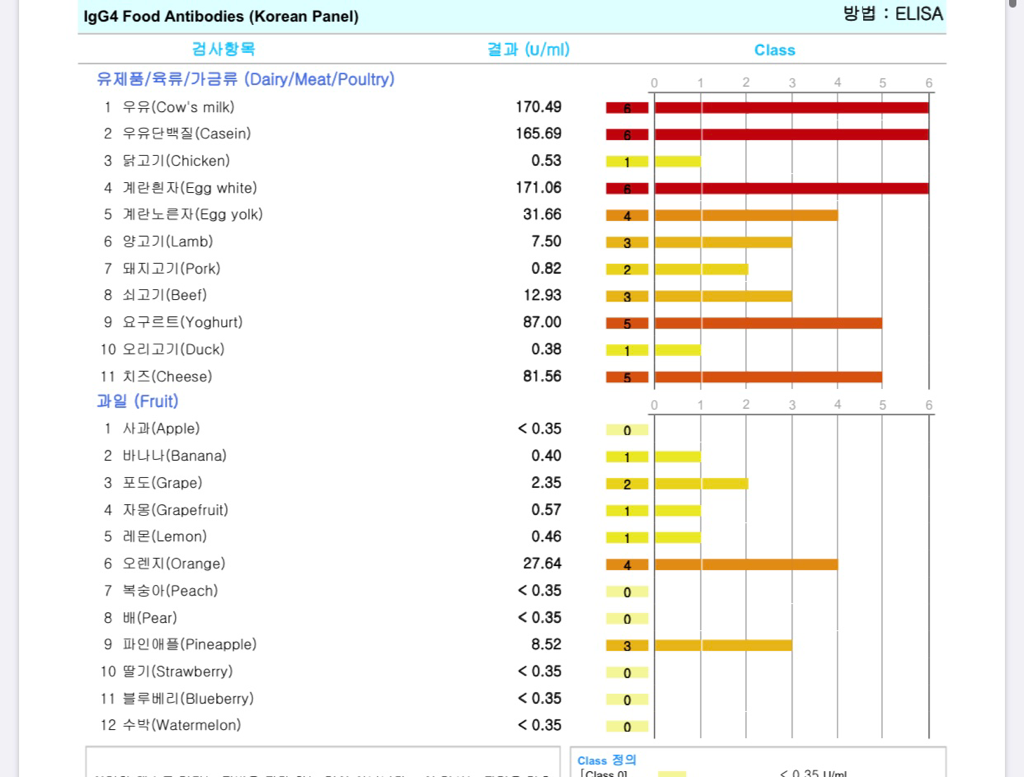Click the Casein result value 165.69
The height and width of the screenshot is (777, 1024).
538,134
